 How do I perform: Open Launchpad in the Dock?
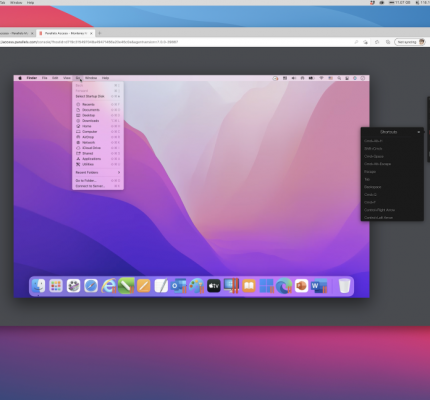pos(56,286)
